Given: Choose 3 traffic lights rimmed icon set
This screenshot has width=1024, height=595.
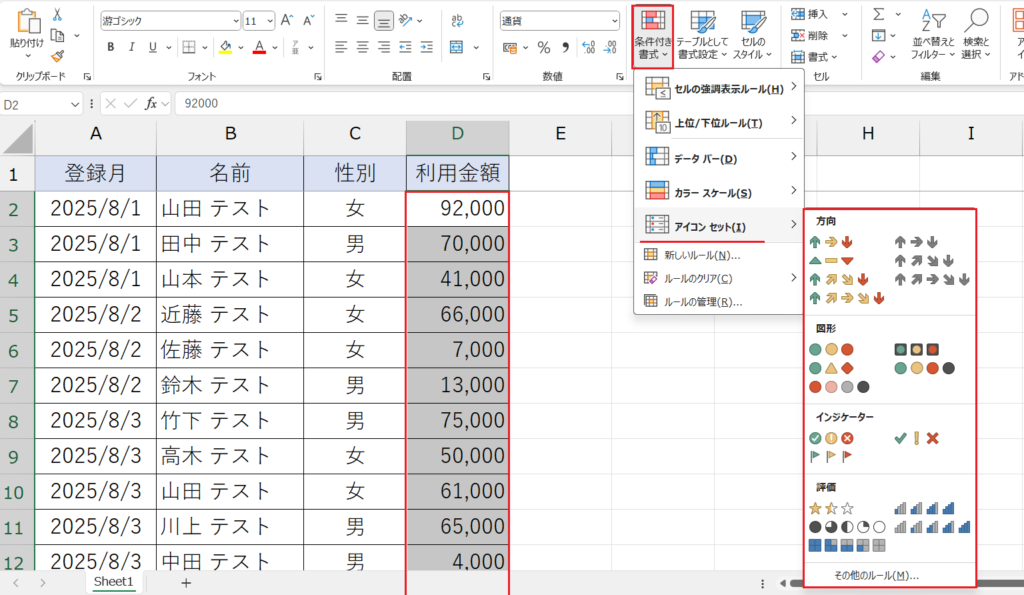Looking at the screenshot, I should pos(916,350).
